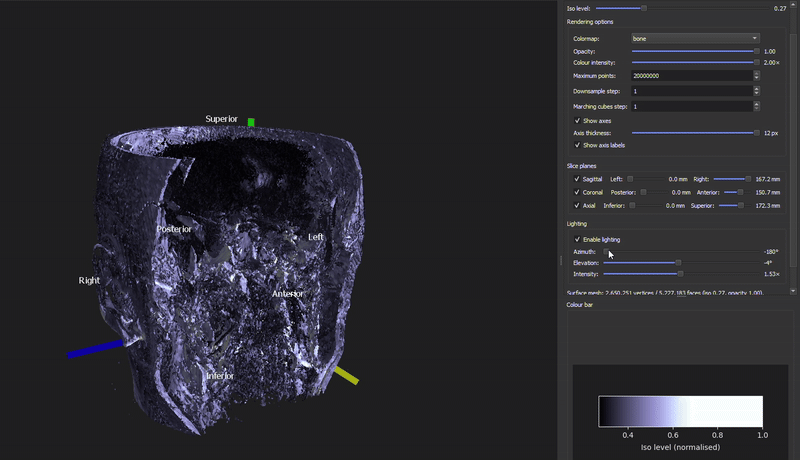Viewport: 800px width, 460px height.
Task: Click the Opacity slider handle
Action: pos(756,51)
